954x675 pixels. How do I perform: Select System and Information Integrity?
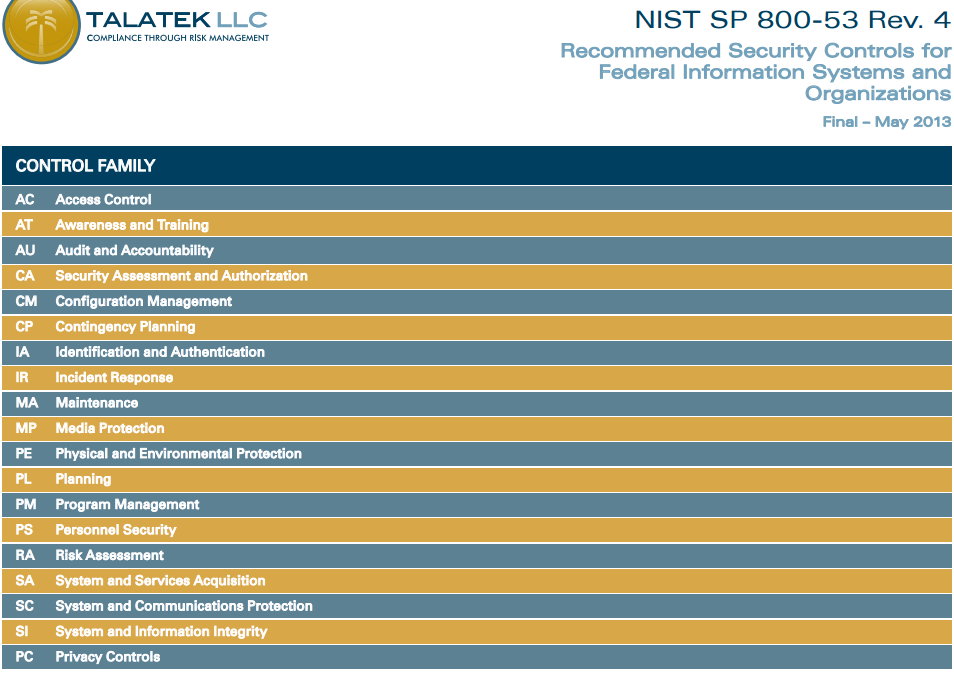[x=161, y=632]
